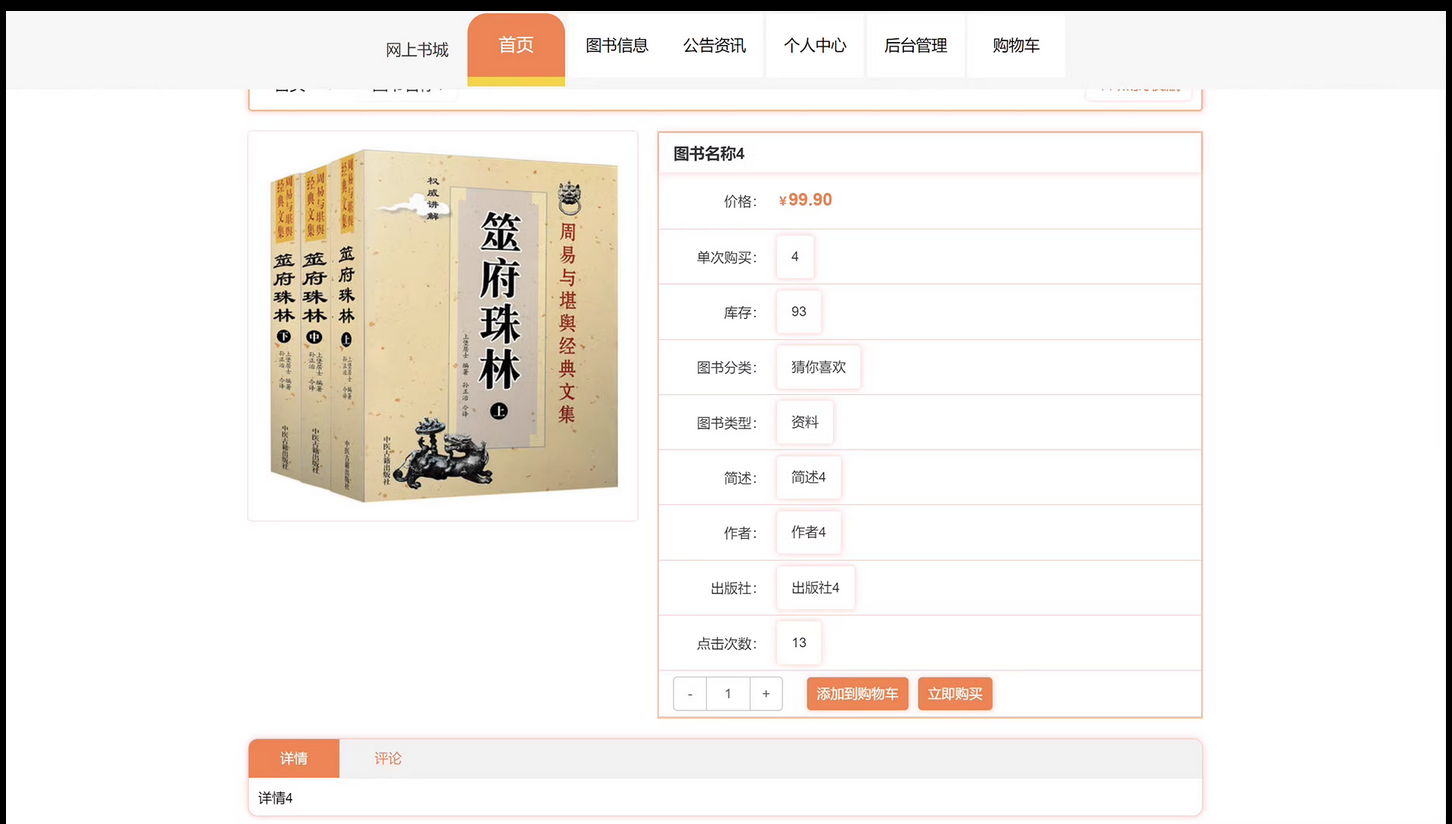This screenshot has width=1452, height=824.
Task: Open 公告资讯 in the menu bar
Action: [715, 46]
